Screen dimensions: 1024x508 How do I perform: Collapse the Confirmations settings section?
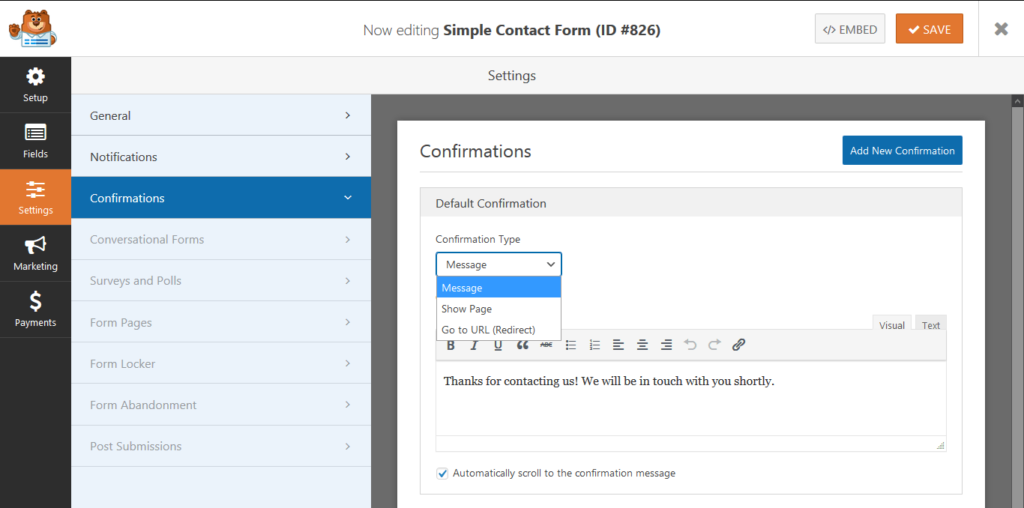(x=221, y=198)
